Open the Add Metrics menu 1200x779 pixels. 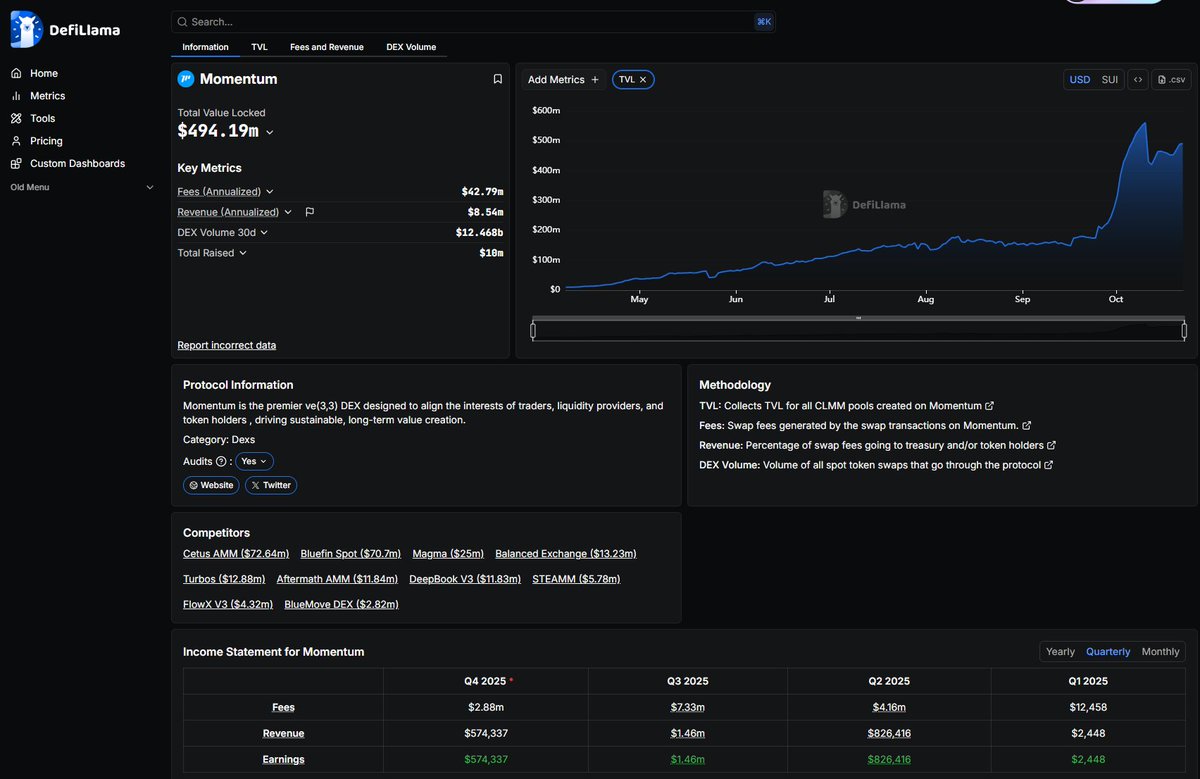coord(563,79)
